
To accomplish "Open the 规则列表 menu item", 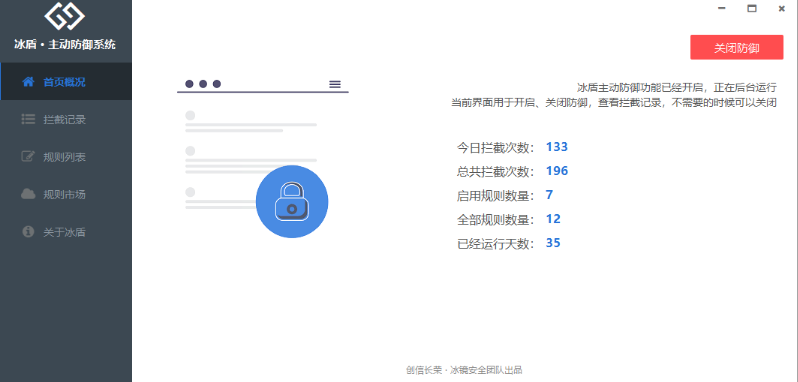I will pyautogui.click(x=66, y=157).
